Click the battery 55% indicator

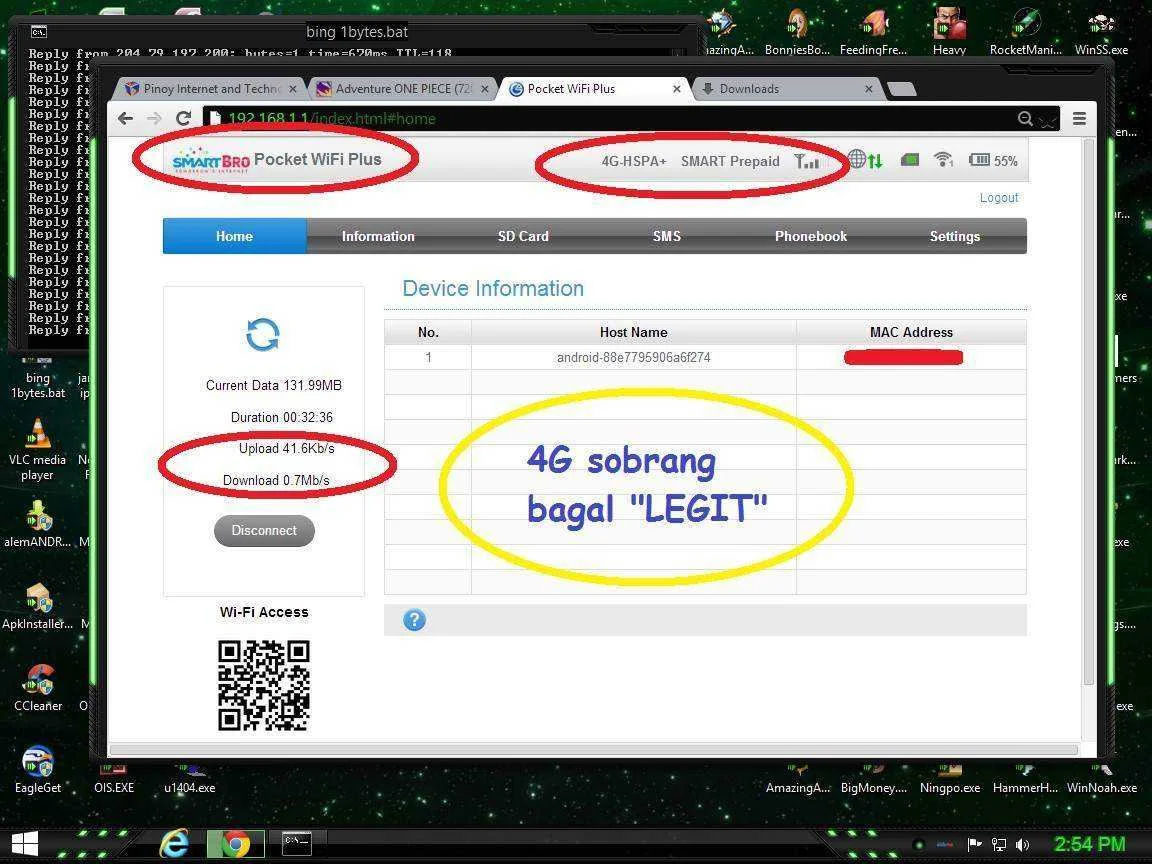click(993, 160)
